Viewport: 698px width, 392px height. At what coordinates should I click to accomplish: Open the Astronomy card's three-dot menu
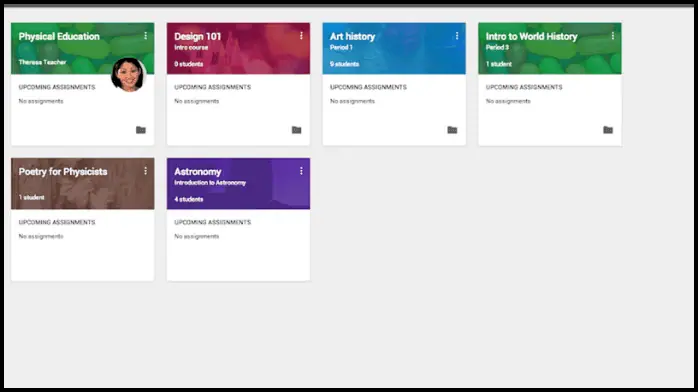click(301, 171)
